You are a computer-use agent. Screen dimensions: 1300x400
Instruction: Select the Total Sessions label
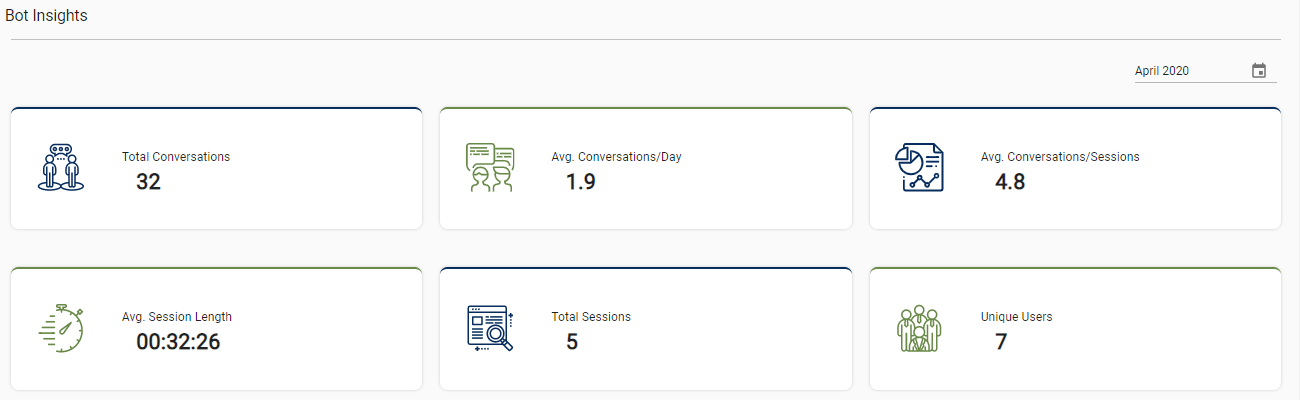point(591,317)
